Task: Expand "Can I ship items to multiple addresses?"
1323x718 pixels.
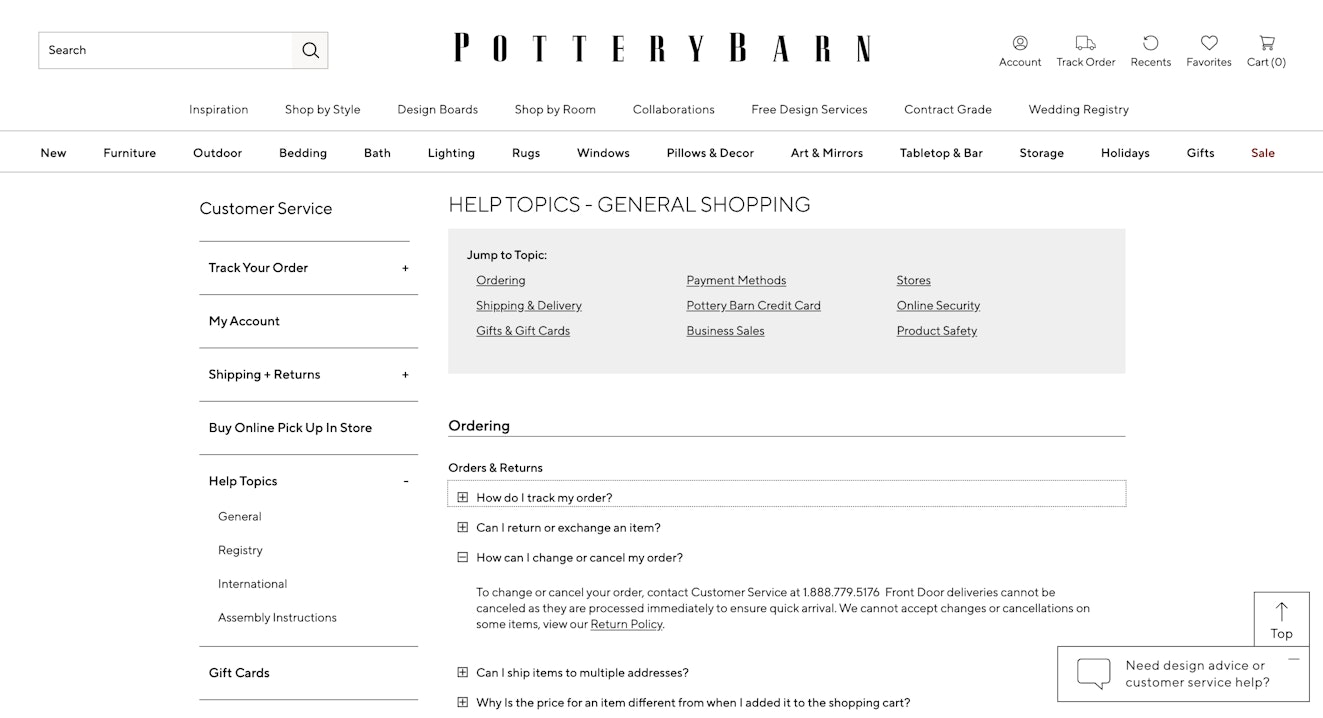Action: 462,673
